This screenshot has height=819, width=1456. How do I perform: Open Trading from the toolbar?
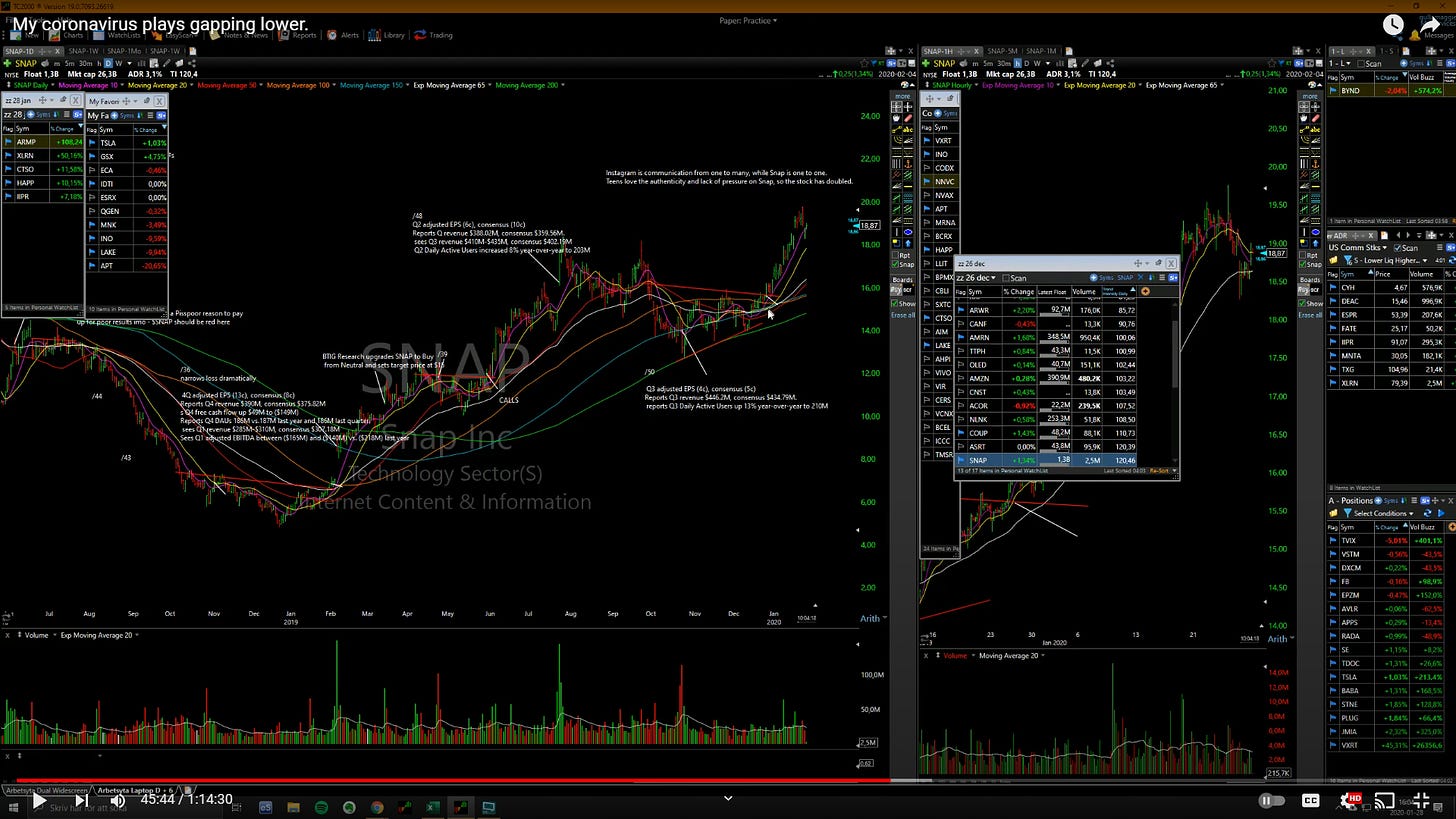pos(434,35)
